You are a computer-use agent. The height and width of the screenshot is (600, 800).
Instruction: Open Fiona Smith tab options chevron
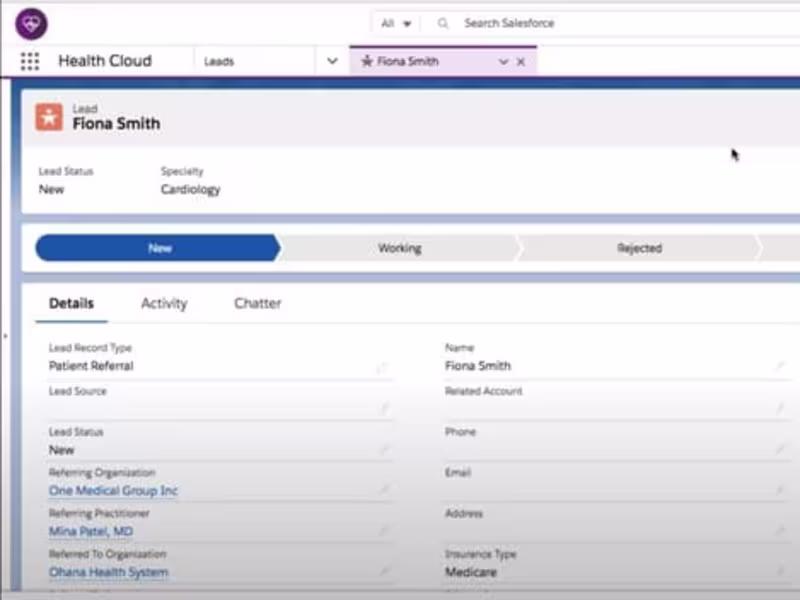tap(503, 62)
